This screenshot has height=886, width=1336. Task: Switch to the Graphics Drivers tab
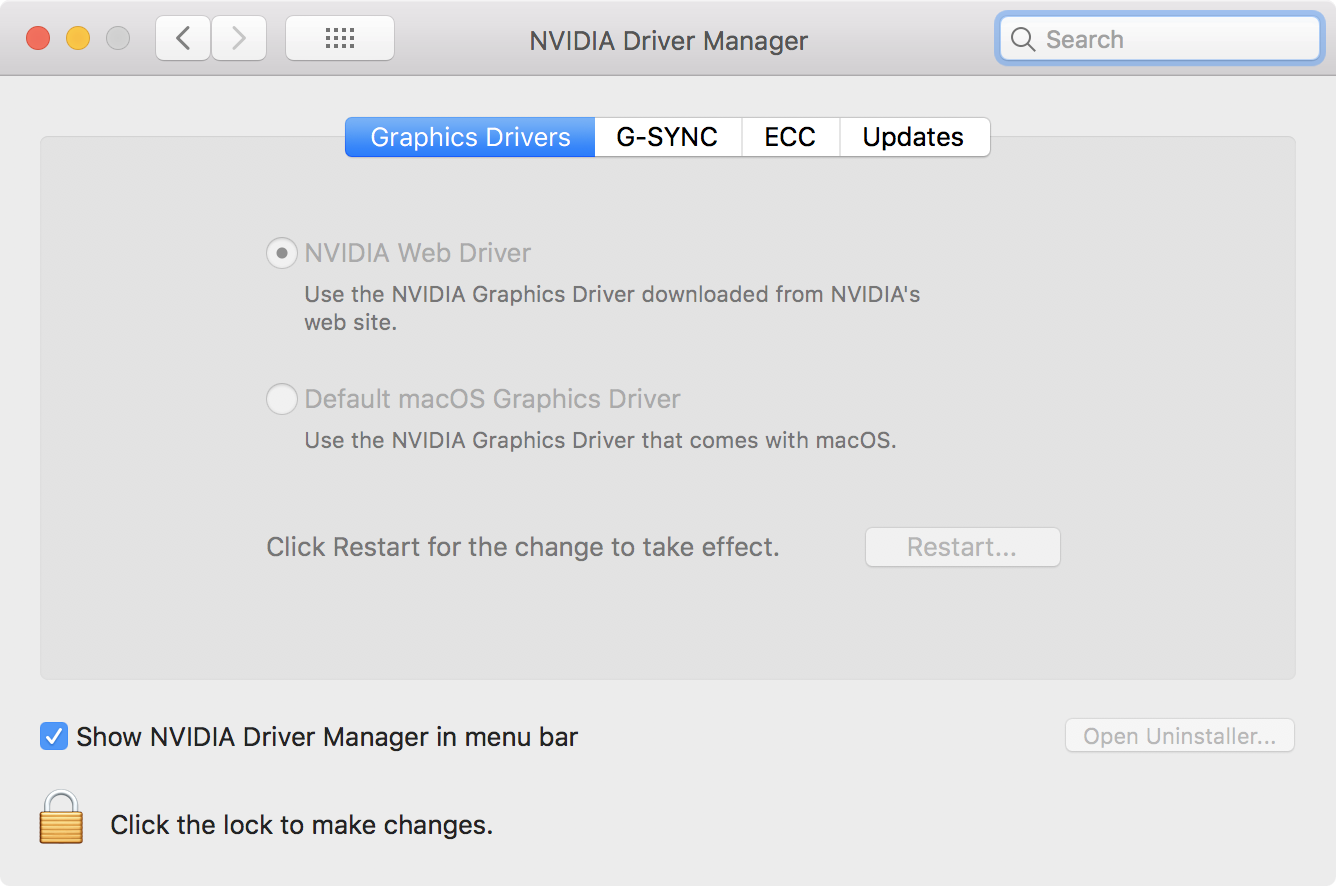470,137
